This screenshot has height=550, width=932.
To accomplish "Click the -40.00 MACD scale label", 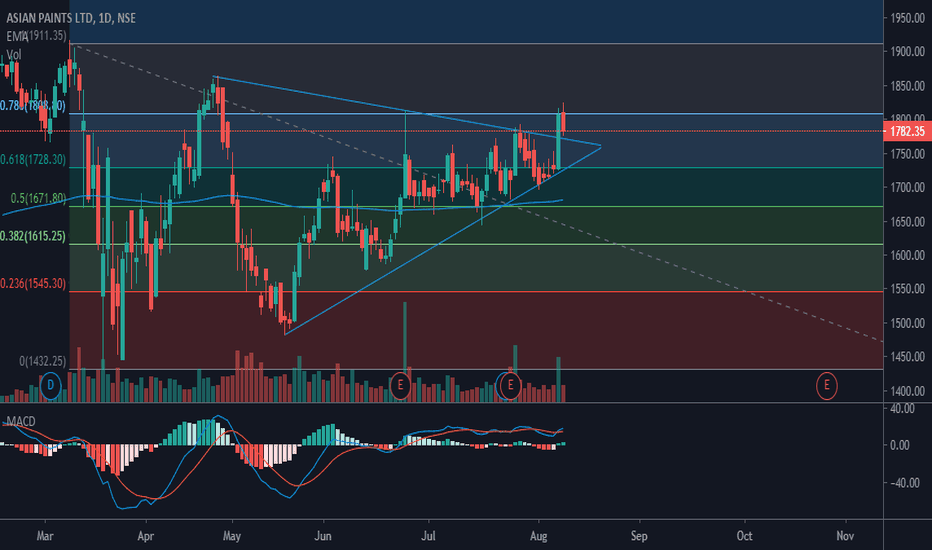I will 906,483.
